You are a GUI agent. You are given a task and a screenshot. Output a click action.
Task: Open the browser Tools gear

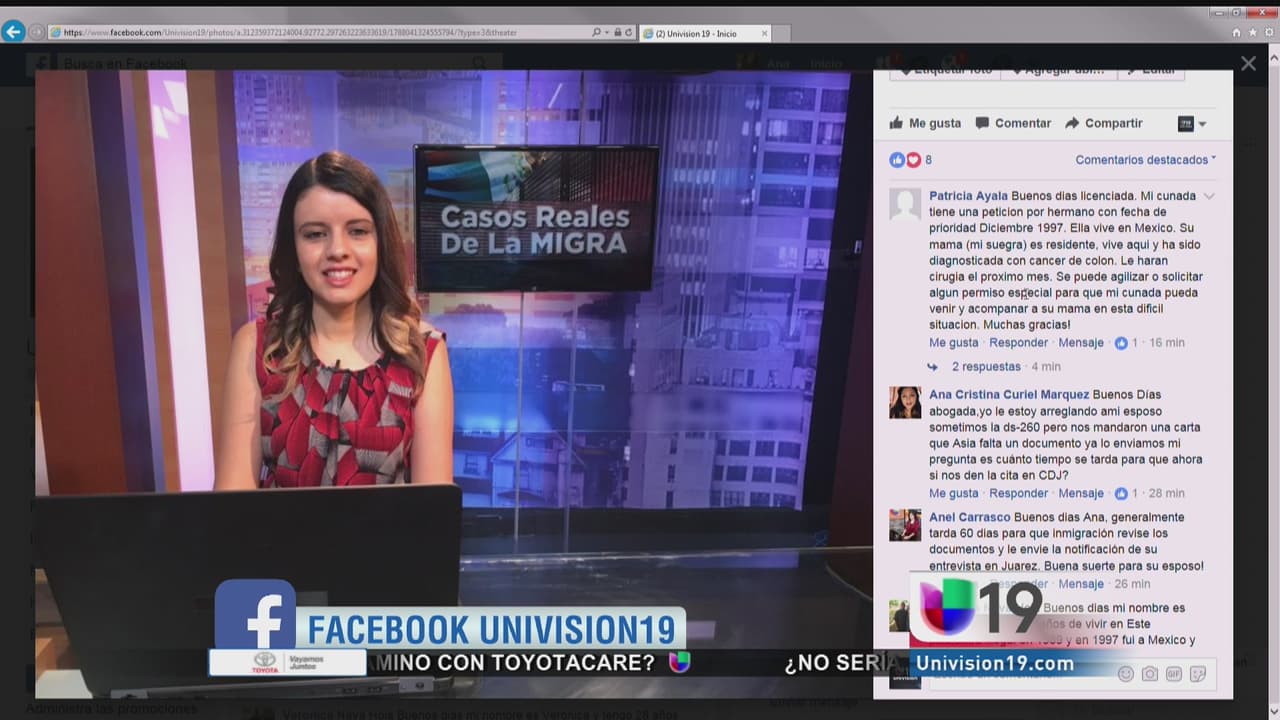1269,33
